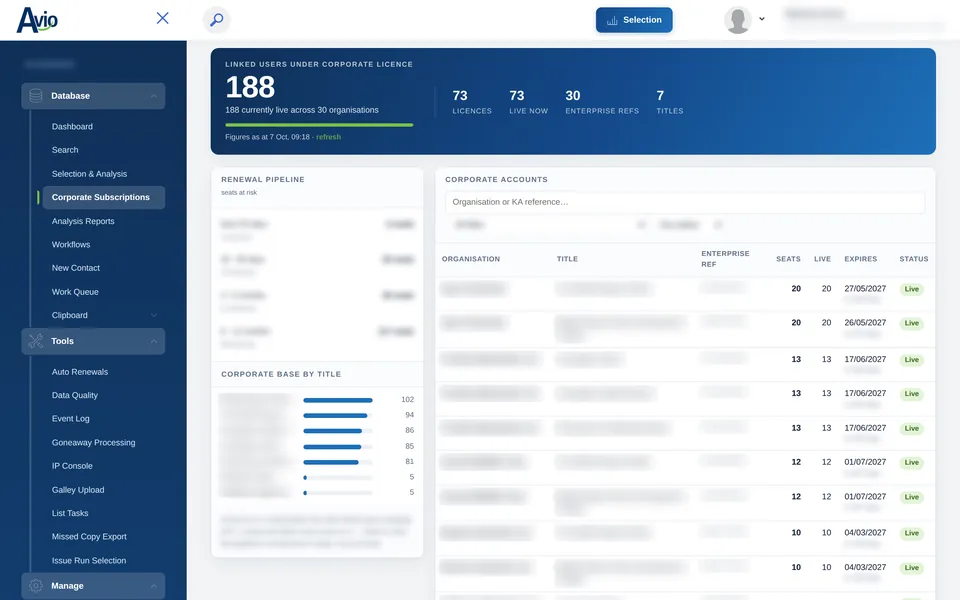Click expiry date 26/05/2027
Viewport: 960px width, 600px height.
(864, 323)
